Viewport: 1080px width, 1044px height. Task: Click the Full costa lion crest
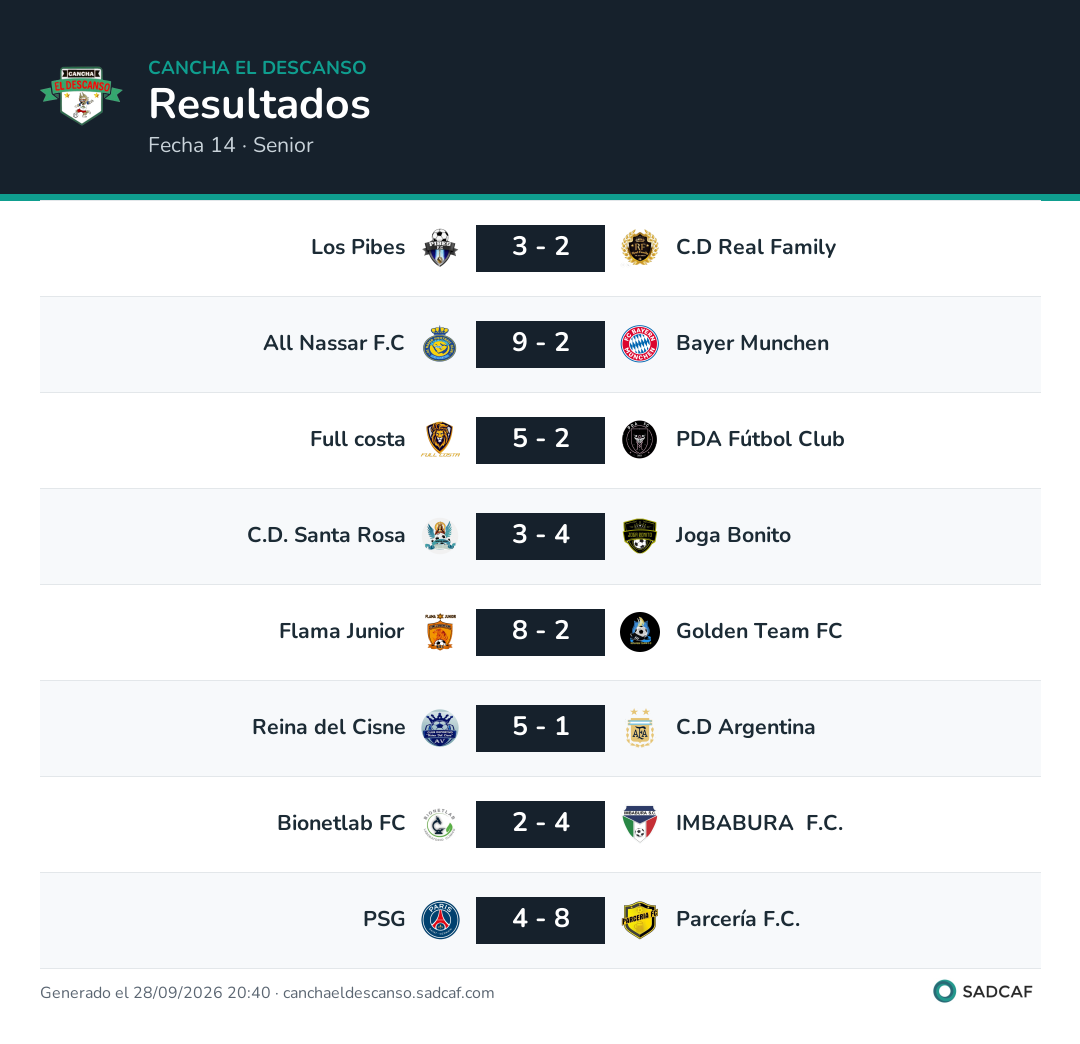439,440
